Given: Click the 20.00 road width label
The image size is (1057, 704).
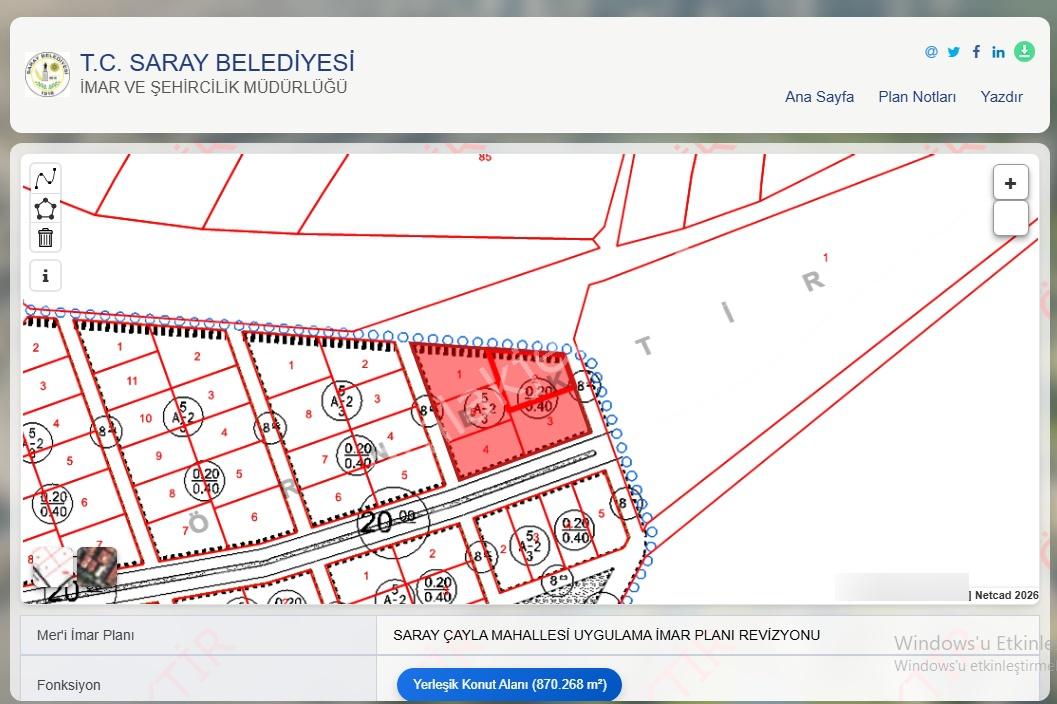Looking at the screenshot, I should tap(387, 520).
